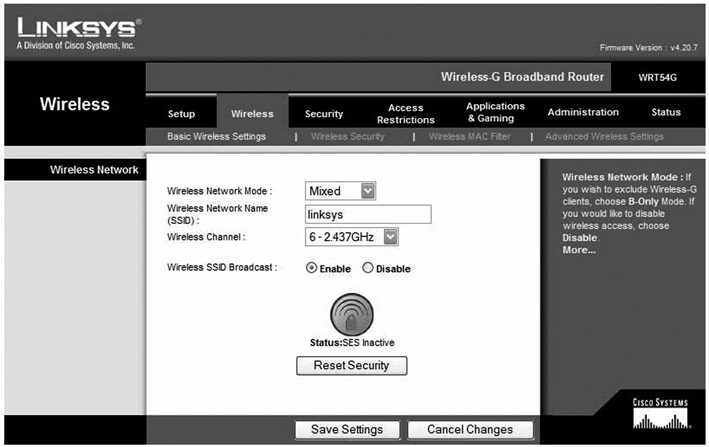Open the Administration tab
Screen dimensions: 709x447
click(x=583, y=113)
